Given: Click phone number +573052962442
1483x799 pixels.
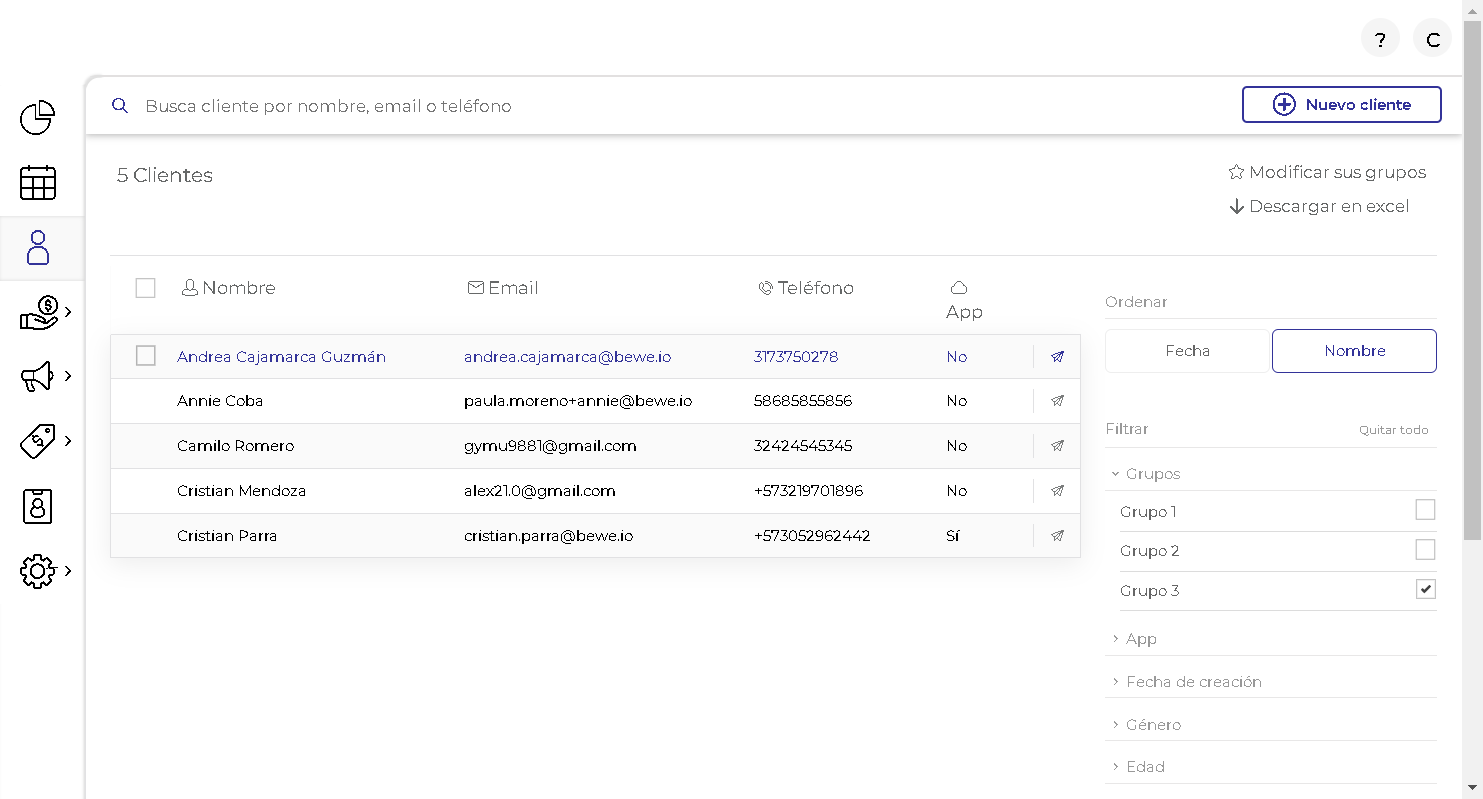Looking at the screenshot, I should point(812,536).
